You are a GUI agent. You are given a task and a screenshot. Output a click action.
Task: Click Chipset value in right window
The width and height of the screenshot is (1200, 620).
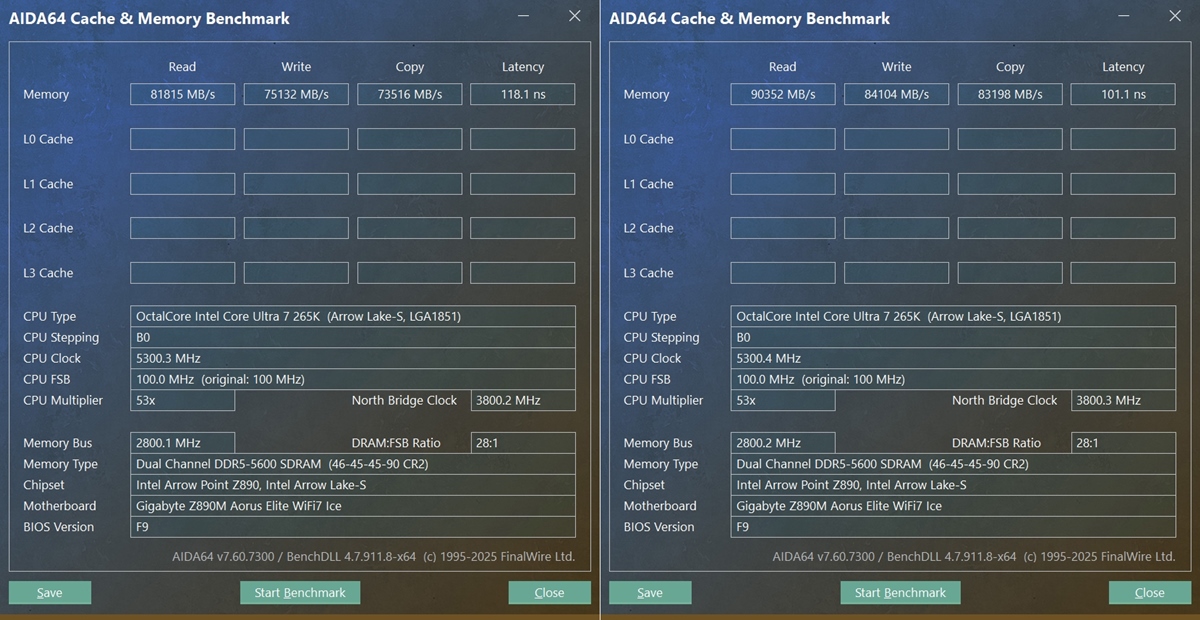(953, 485)
